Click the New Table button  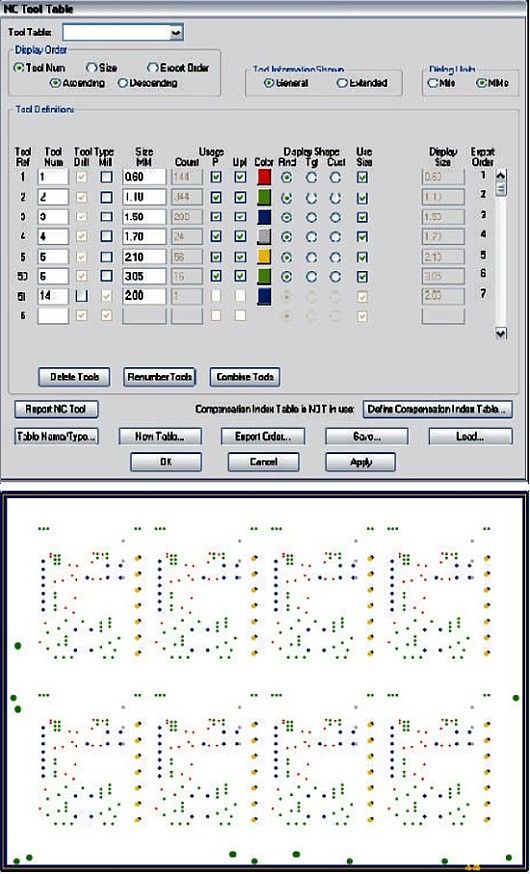click(x=160, y=436)
